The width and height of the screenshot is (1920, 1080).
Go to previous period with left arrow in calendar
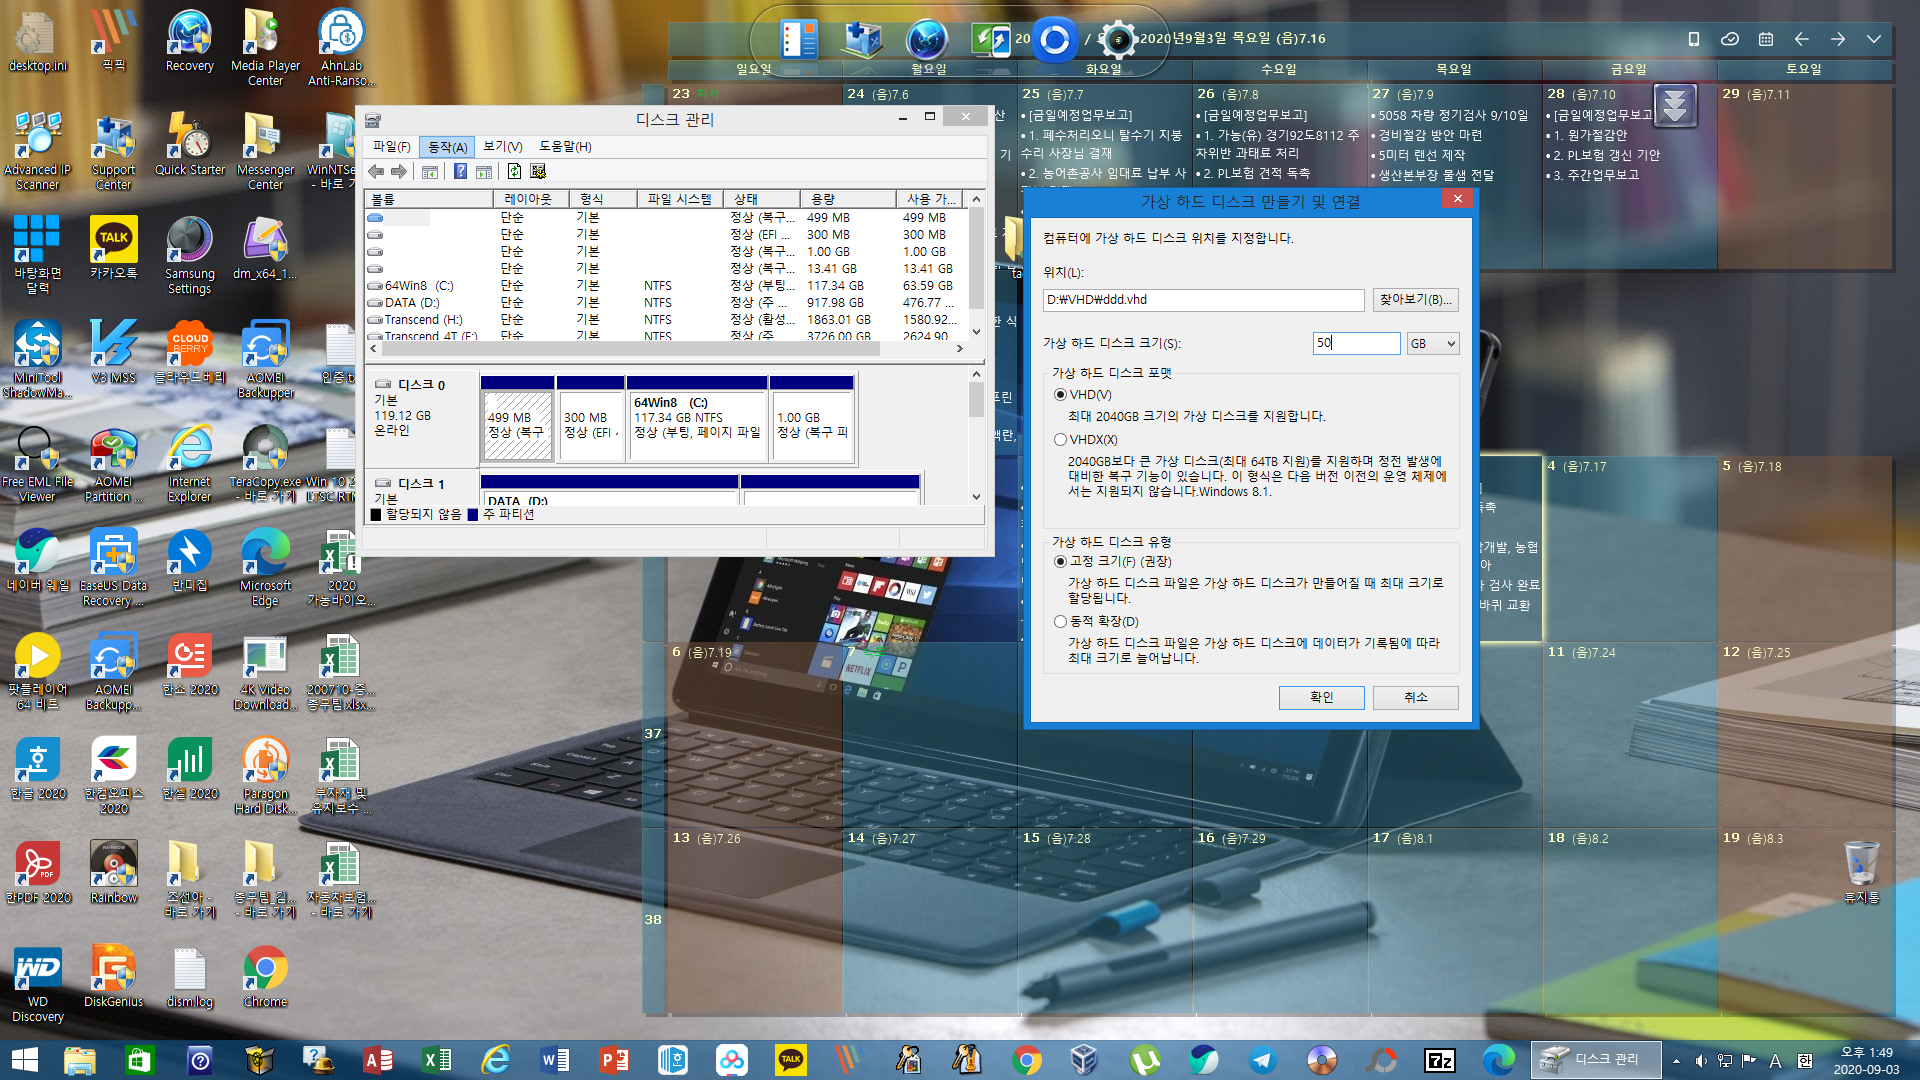[1802, 39]
